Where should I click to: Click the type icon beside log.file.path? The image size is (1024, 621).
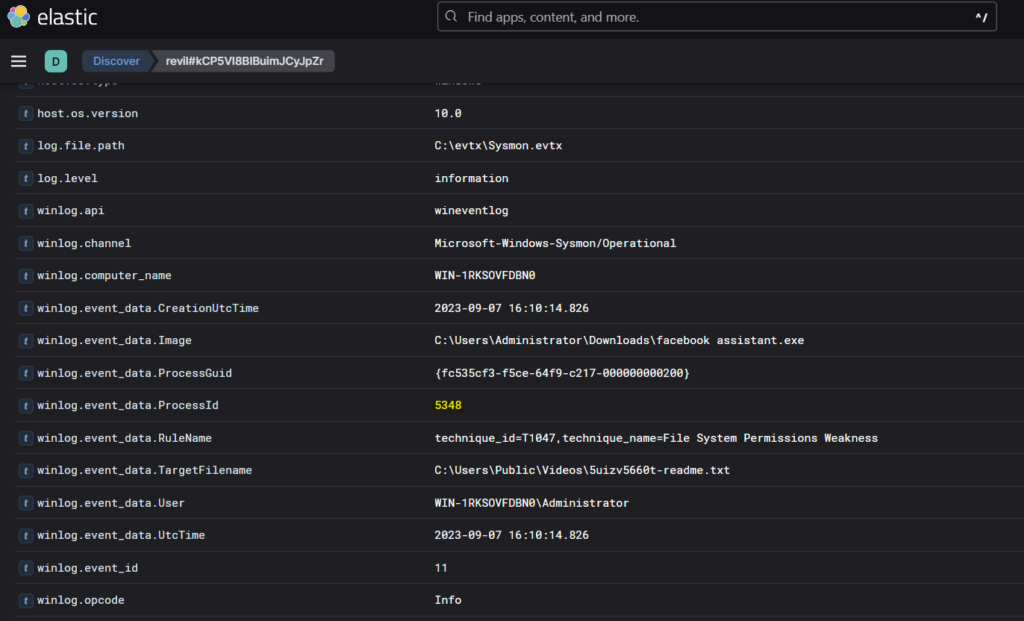tap(26, 146)
